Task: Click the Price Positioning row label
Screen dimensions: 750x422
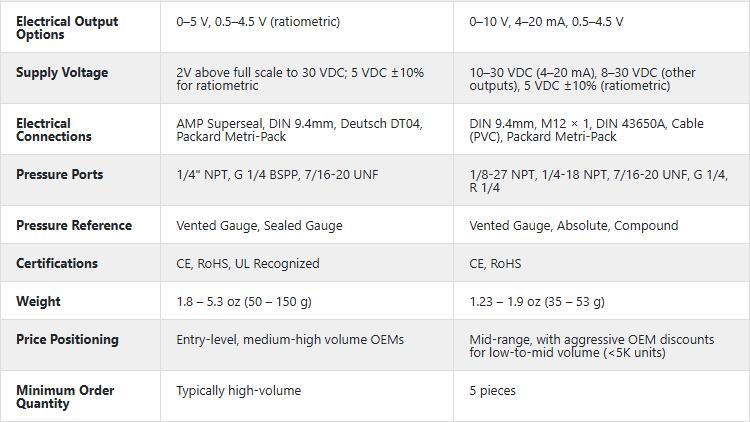Action: (x=67, y=339)
